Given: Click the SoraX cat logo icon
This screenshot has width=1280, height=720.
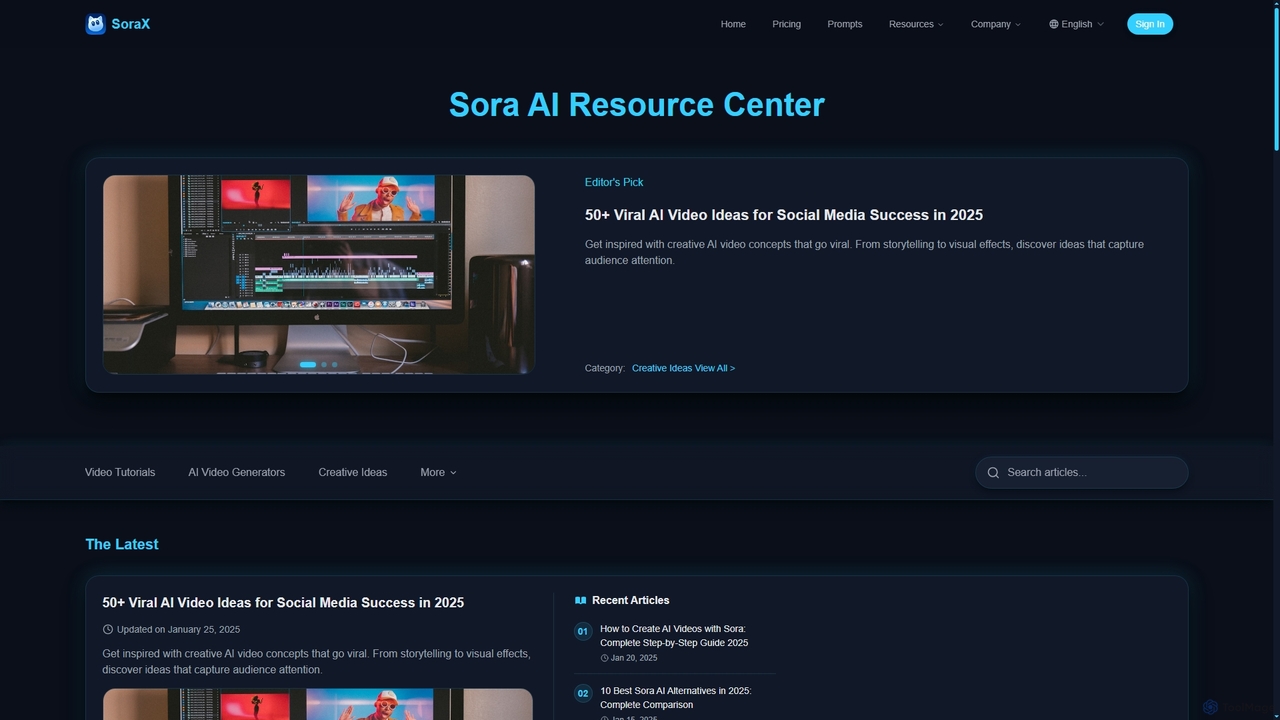Looking at the screenshot, I should (96, 24).
